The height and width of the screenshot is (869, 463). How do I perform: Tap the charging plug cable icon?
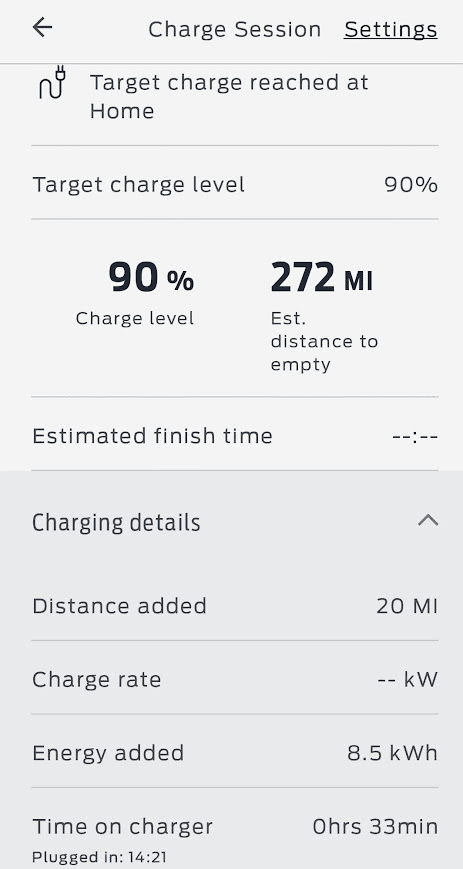52,82
